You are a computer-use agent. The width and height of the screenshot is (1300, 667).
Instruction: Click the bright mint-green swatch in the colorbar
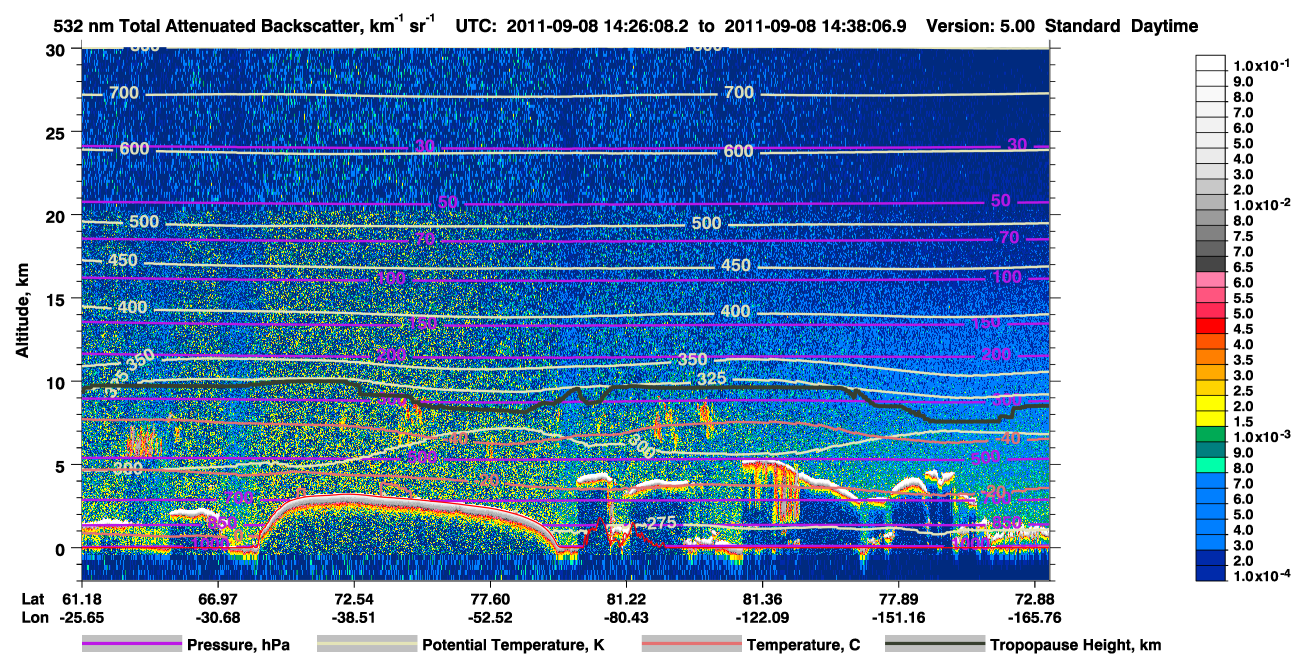pyautogui.click(x=1210, y=465)
